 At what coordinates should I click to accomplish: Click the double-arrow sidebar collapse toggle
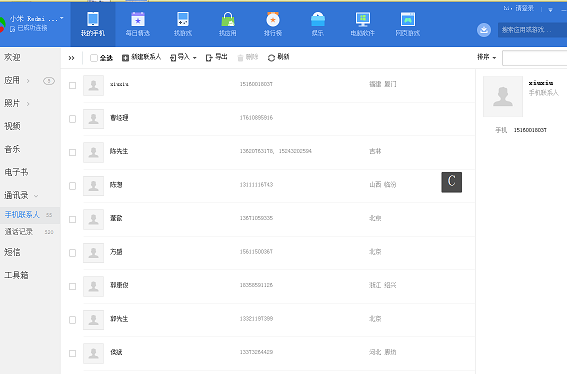coord(72,58)
